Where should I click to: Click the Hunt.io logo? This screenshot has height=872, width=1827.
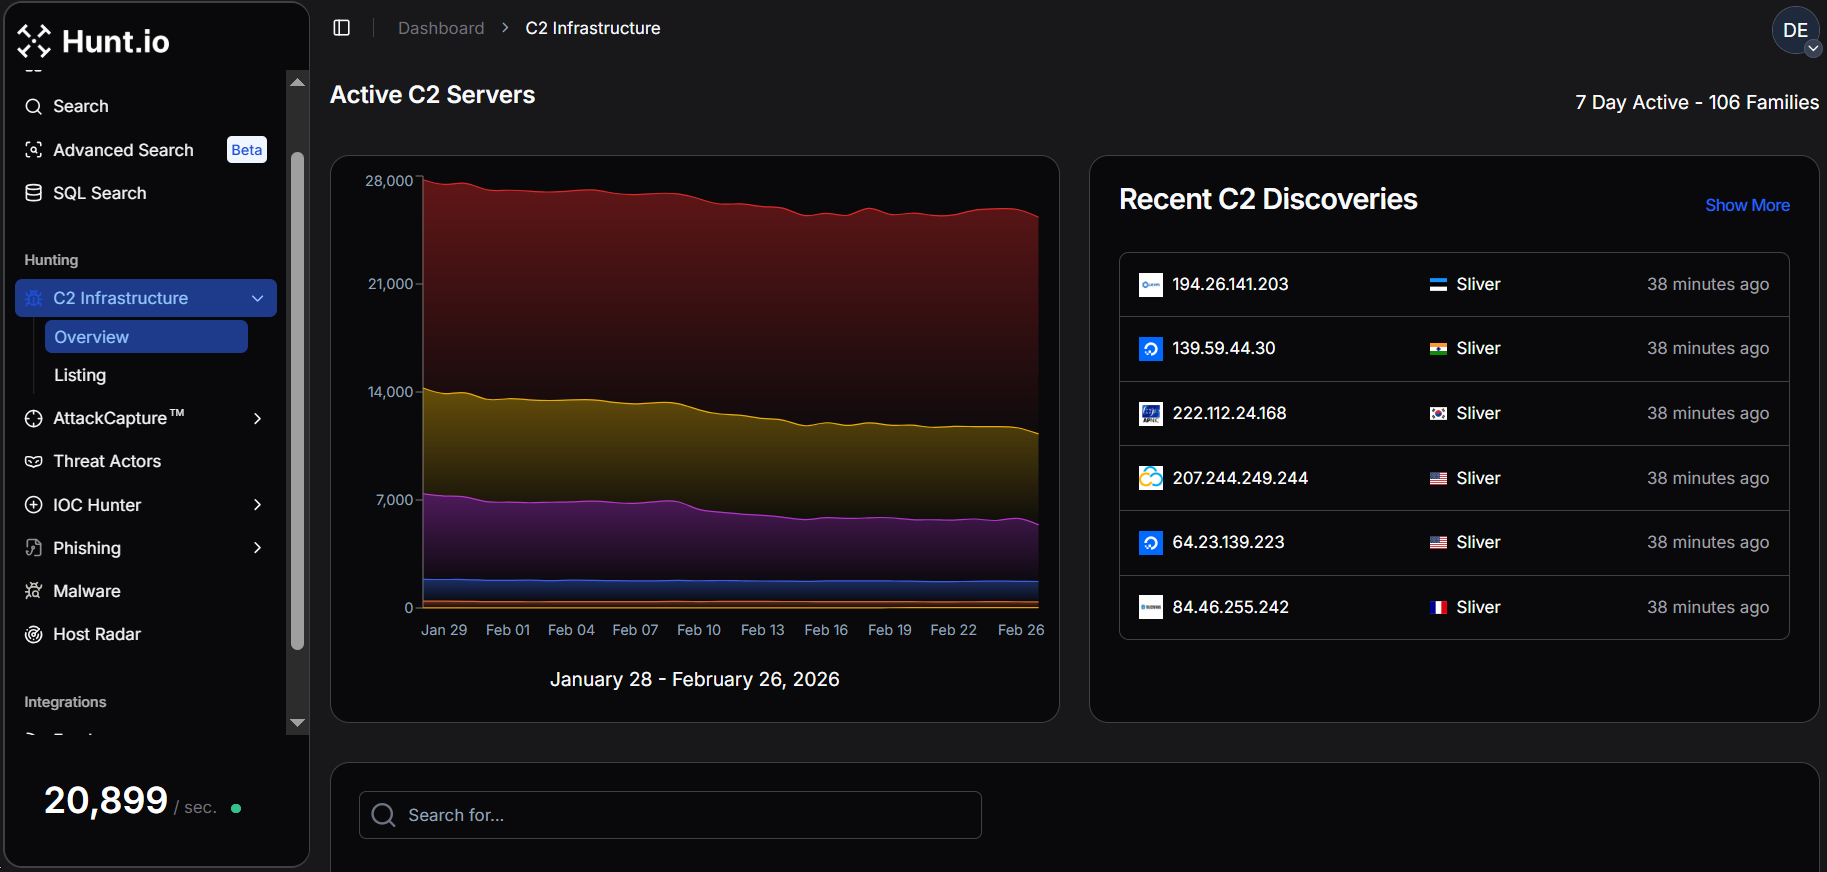click(93, 41)
